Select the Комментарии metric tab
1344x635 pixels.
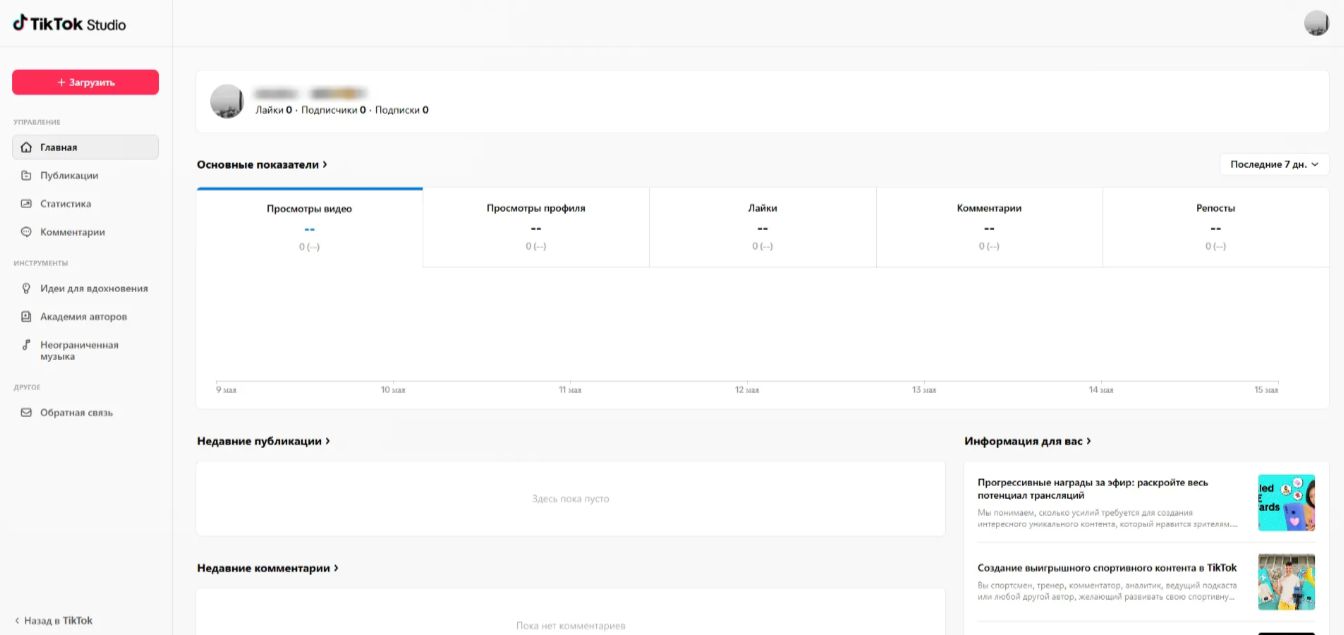[989, 228]
